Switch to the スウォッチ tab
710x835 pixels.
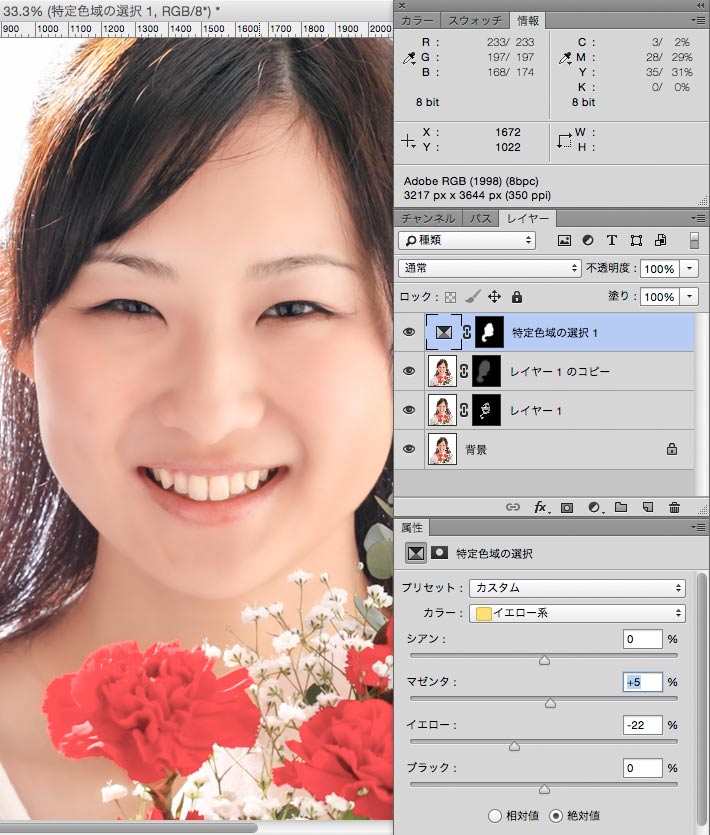pos(475,20)
